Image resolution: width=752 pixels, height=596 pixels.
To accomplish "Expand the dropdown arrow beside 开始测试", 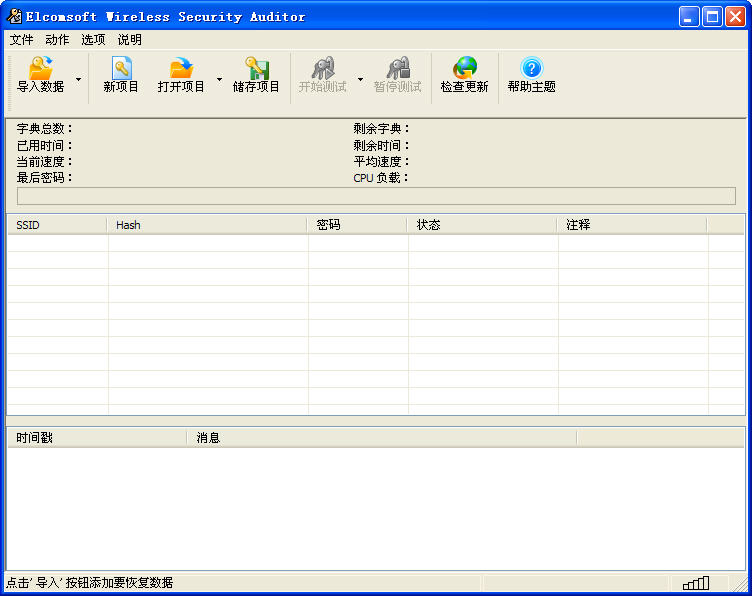I will point(361,78).
